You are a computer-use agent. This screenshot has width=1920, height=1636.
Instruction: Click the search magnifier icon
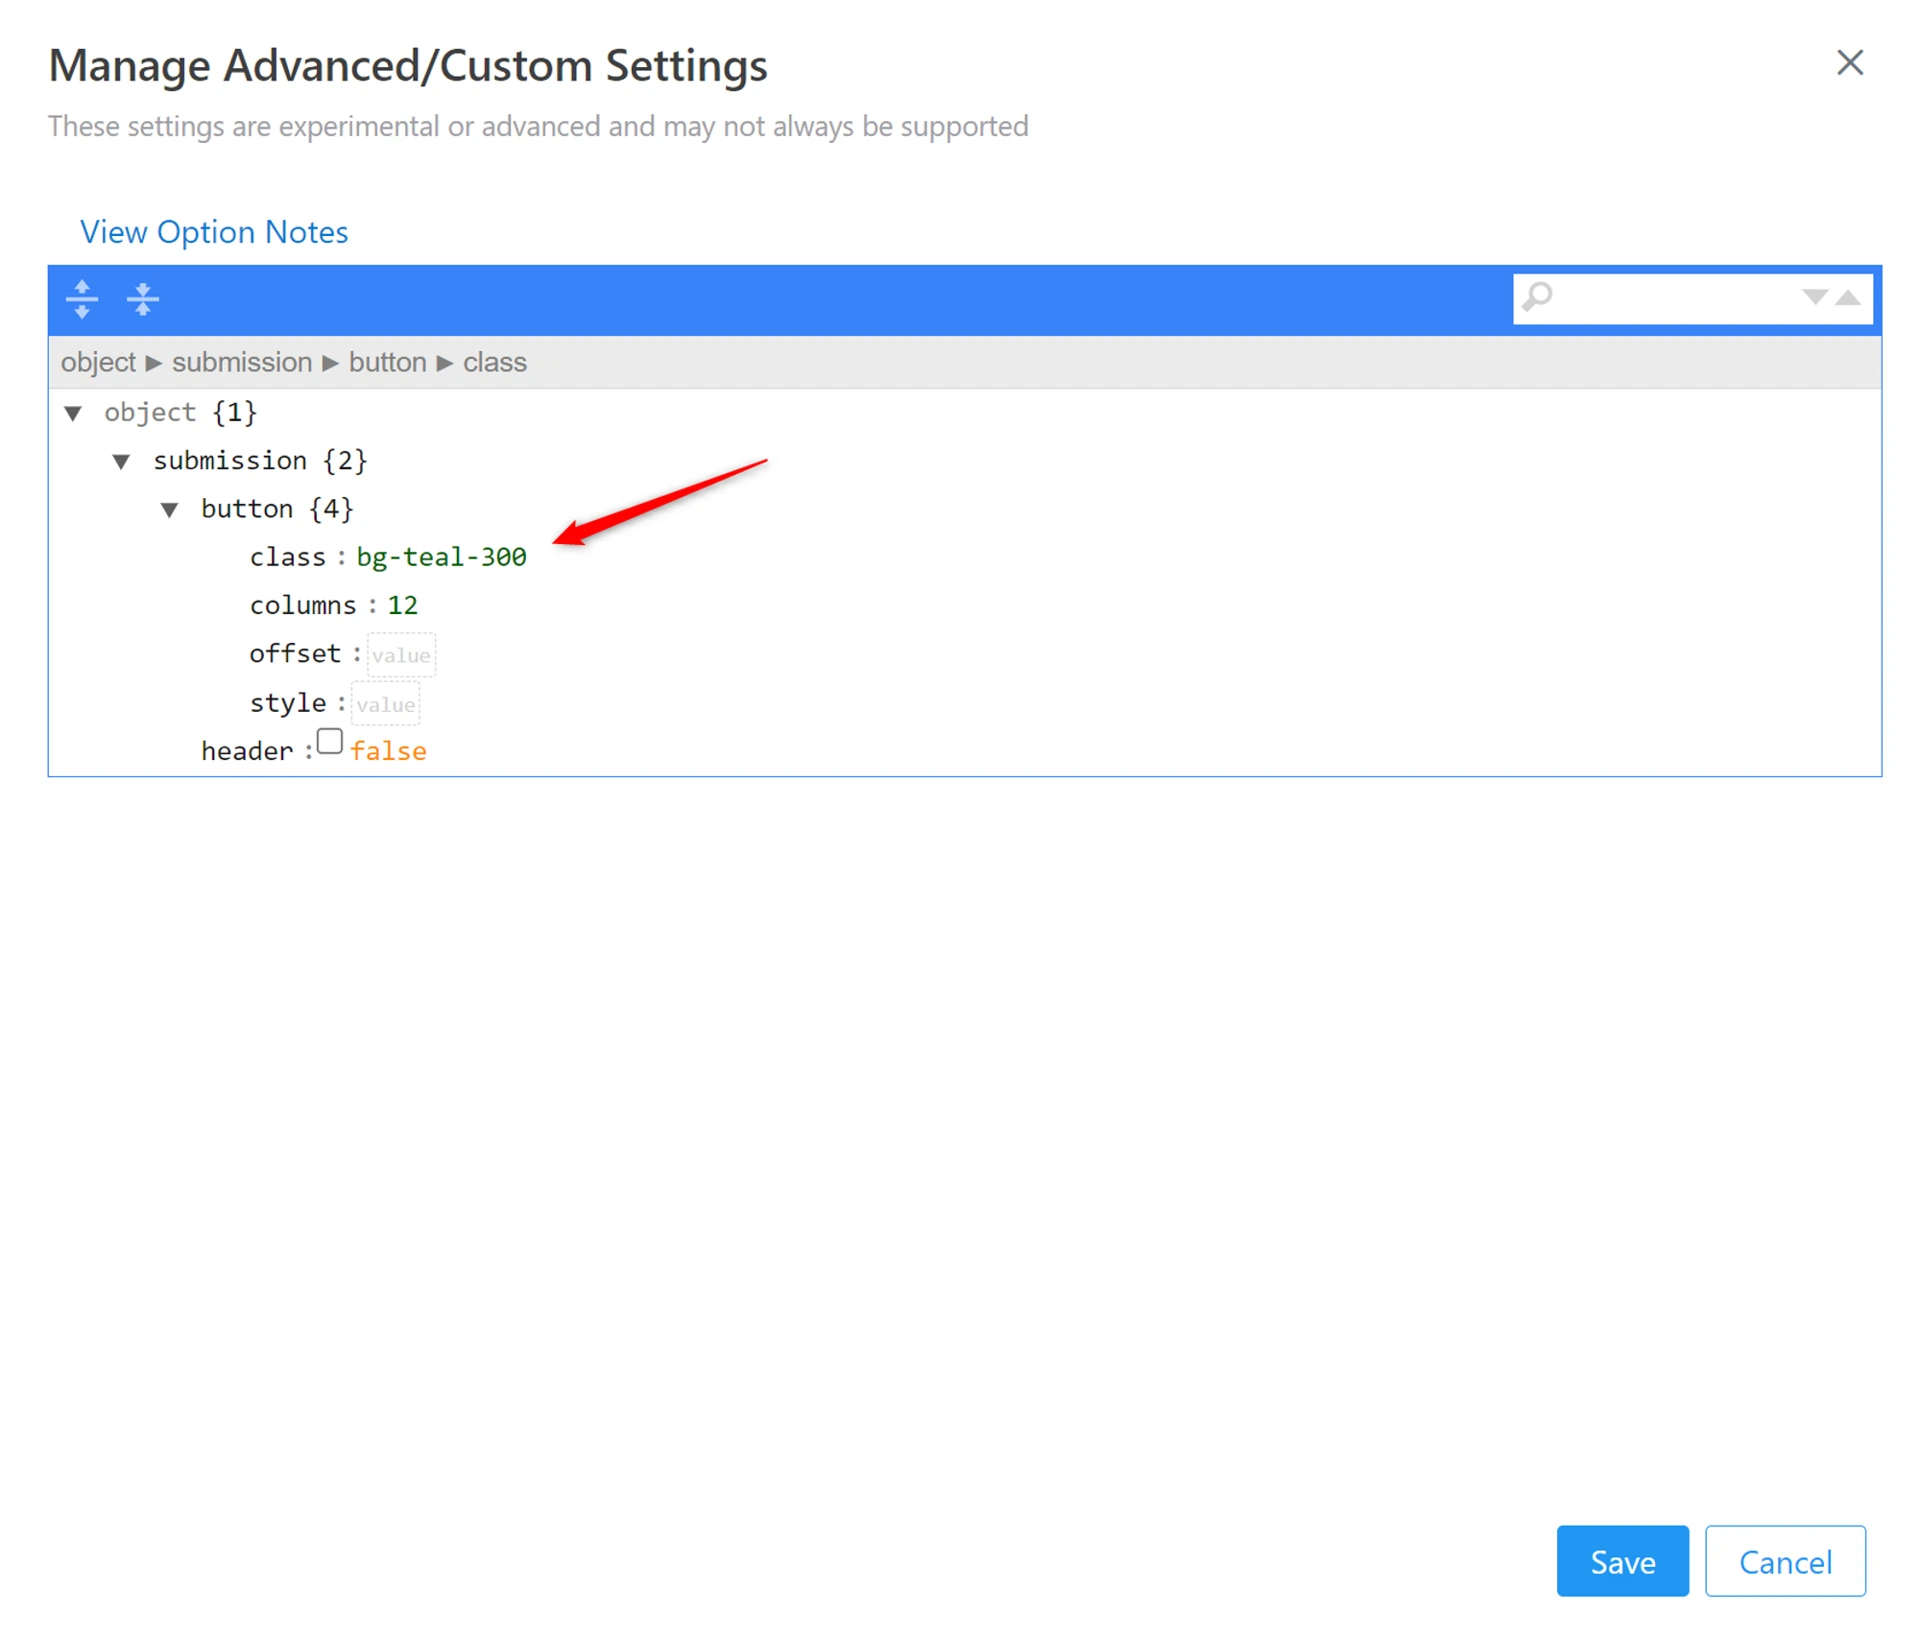(x=1538, y=297)
